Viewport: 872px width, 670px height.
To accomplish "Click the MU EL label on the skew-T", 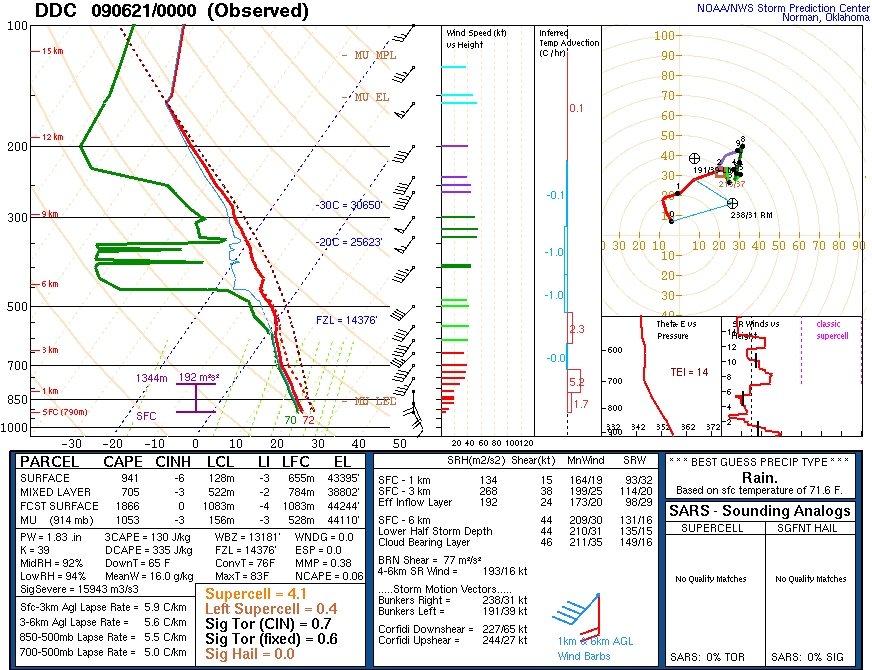I will coord(366,97).
